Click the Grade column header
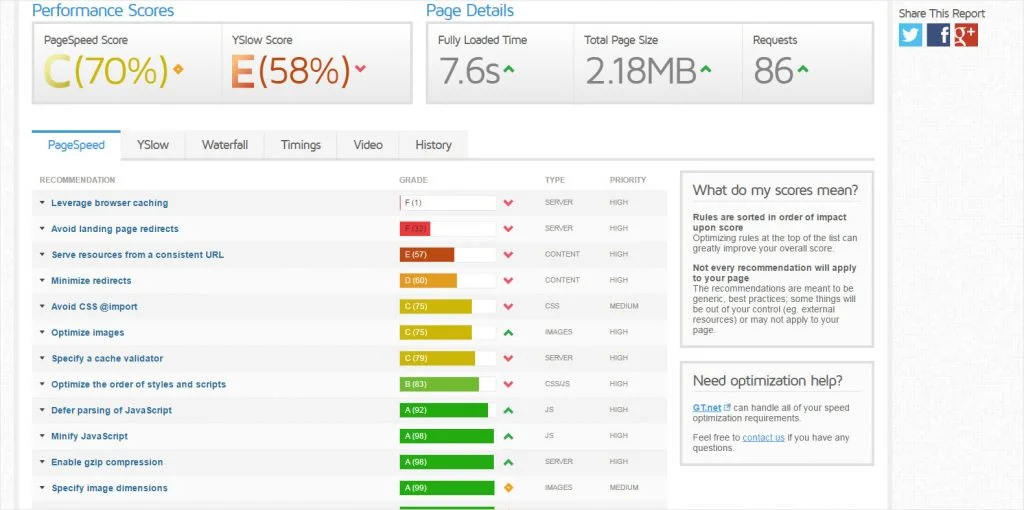Image resolution: width=1024 pixels, height=510 pixels. [x=413, y=180]
